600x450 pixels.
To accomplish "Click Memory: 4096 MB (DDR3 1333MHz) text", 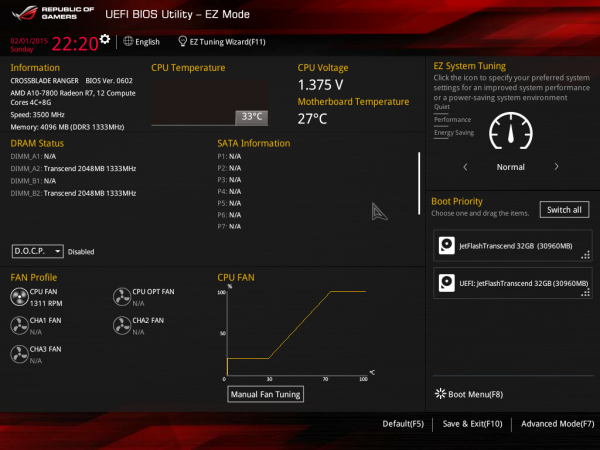I will point(67,127).
